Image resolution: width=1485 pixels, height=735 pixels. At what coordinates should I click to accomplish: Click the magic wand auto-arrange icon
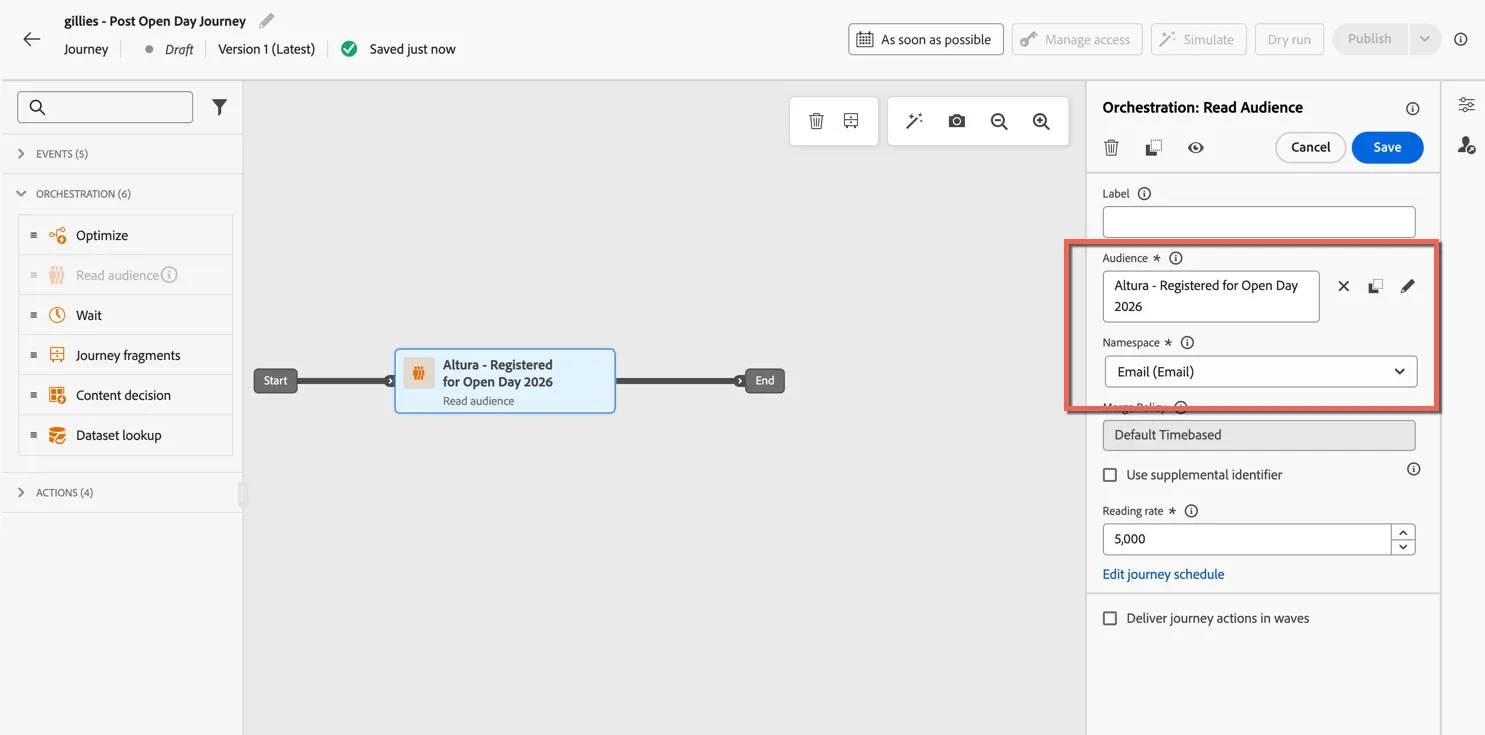914,121
